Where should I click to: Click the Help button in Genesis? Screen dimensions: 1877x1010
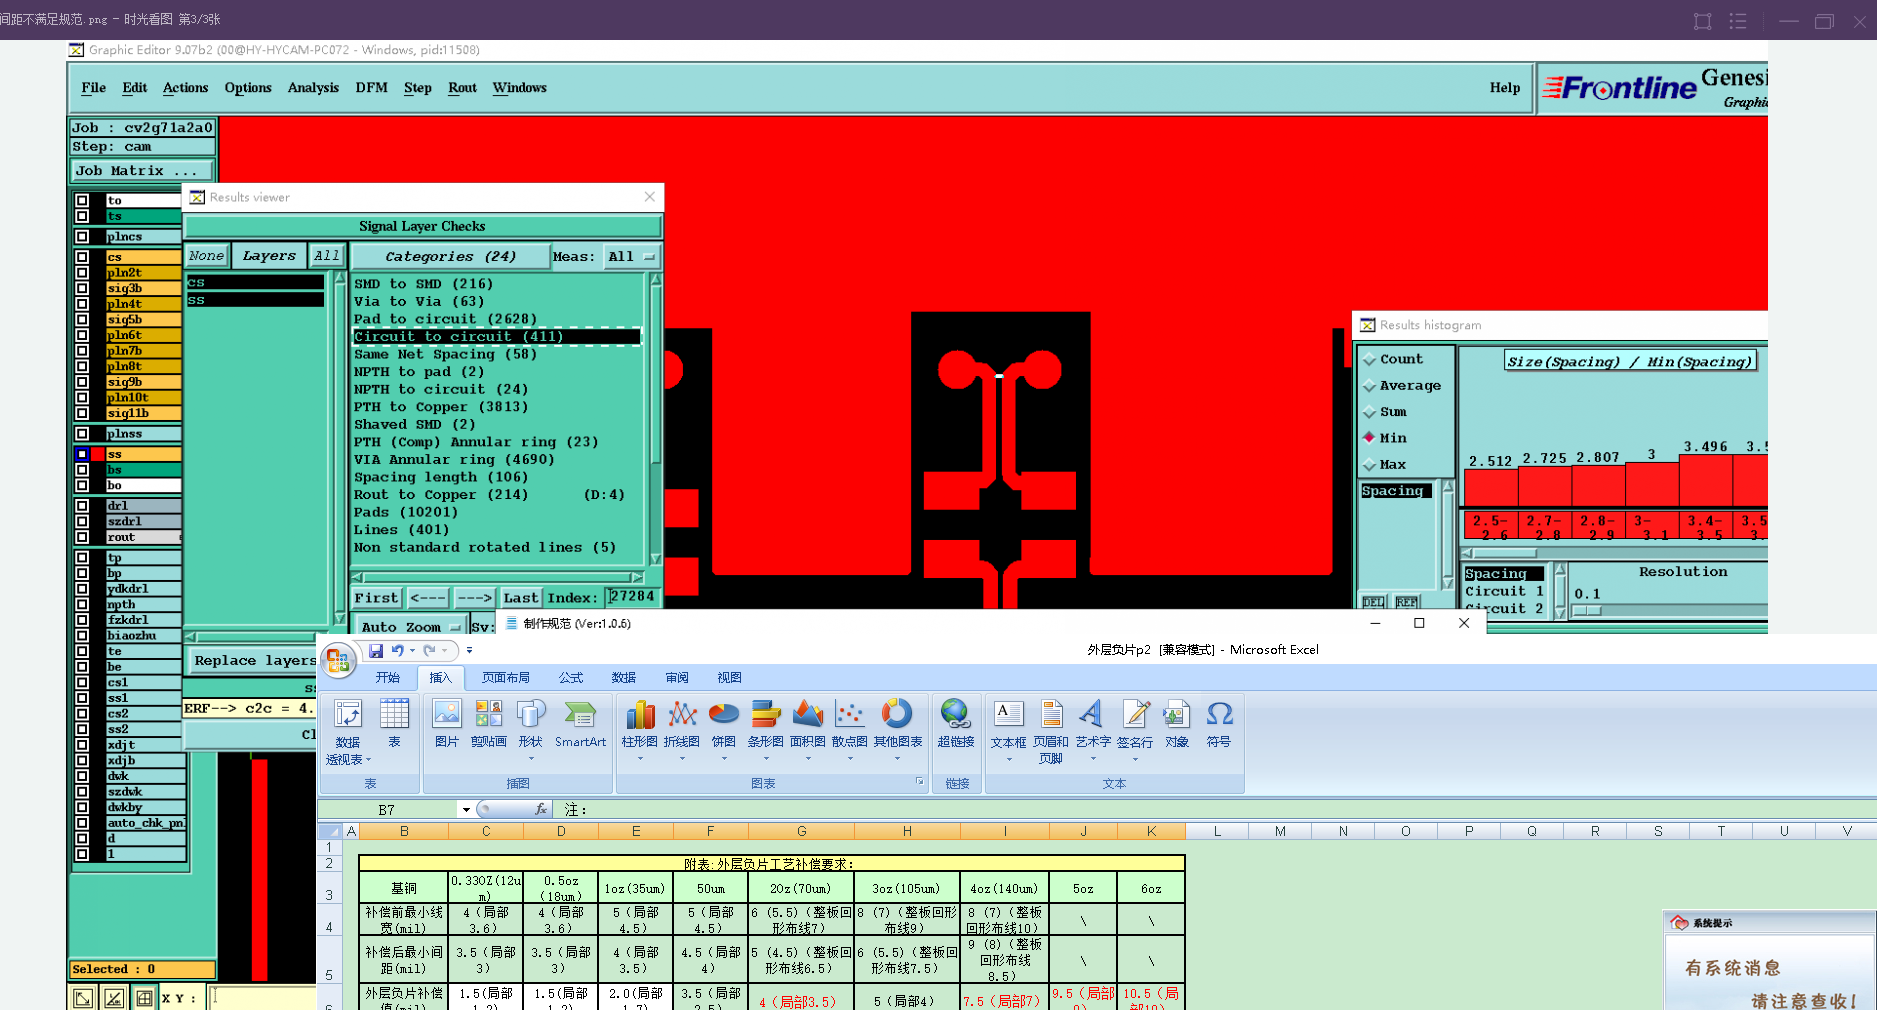pos(1504,88)
